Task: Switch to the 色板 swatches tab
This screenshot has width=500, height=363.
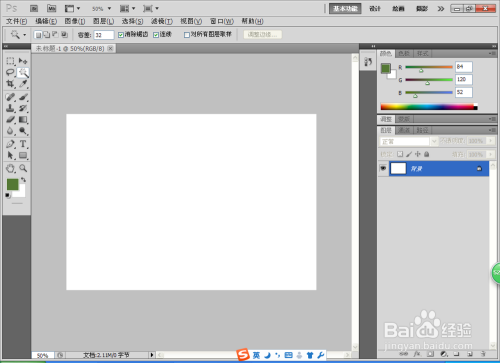Action: [x=404, y=53]
